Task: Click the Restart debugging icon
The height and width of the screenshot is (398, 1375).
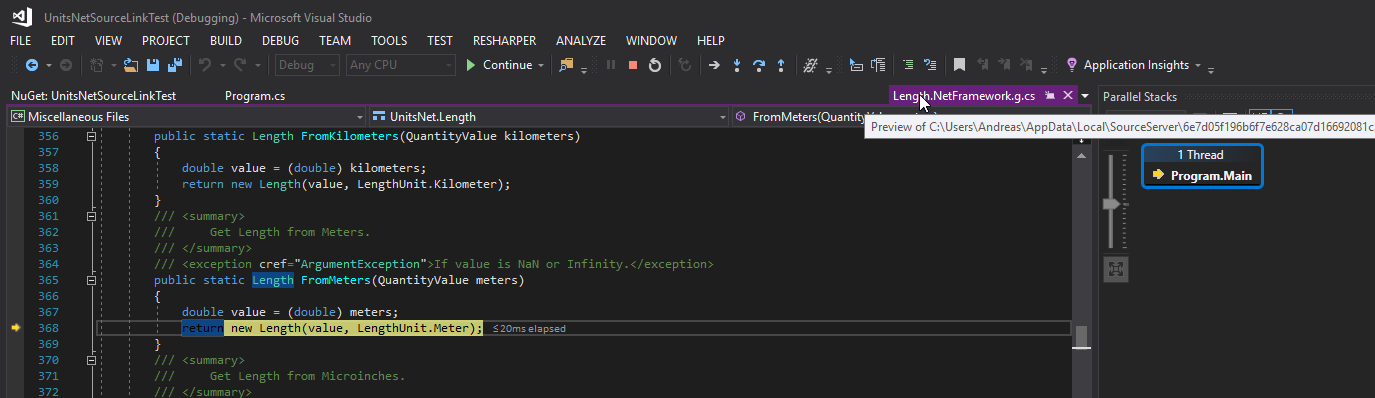Action: (x=654, y=65)
